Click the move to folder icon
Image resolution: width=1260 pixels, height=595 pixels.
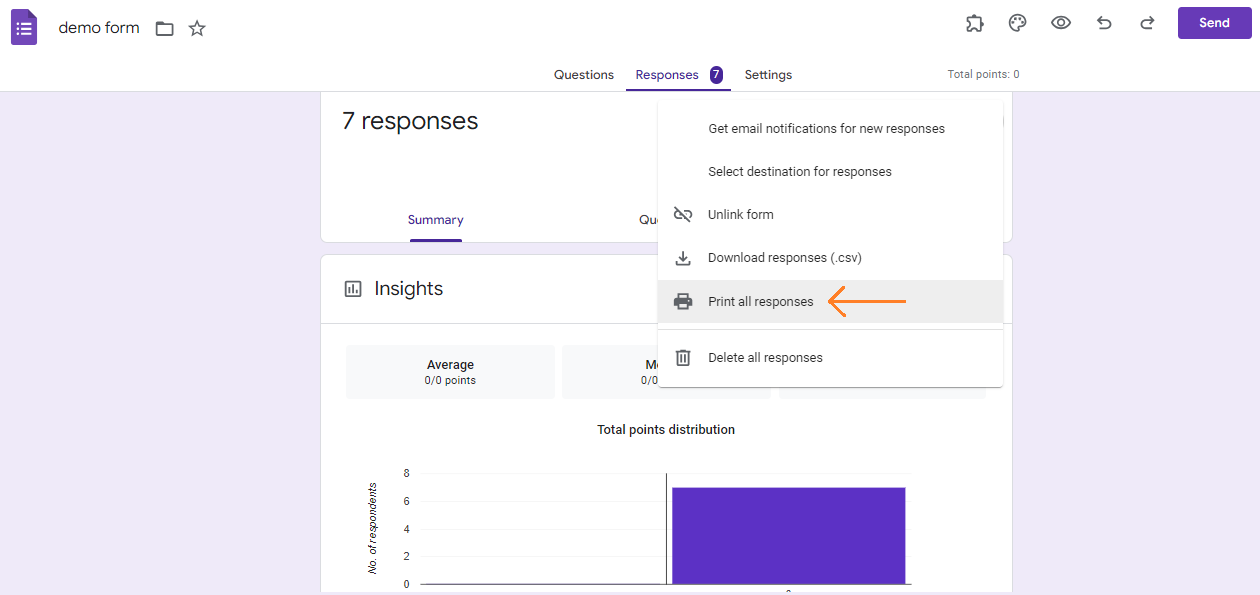tap(165, 28)
